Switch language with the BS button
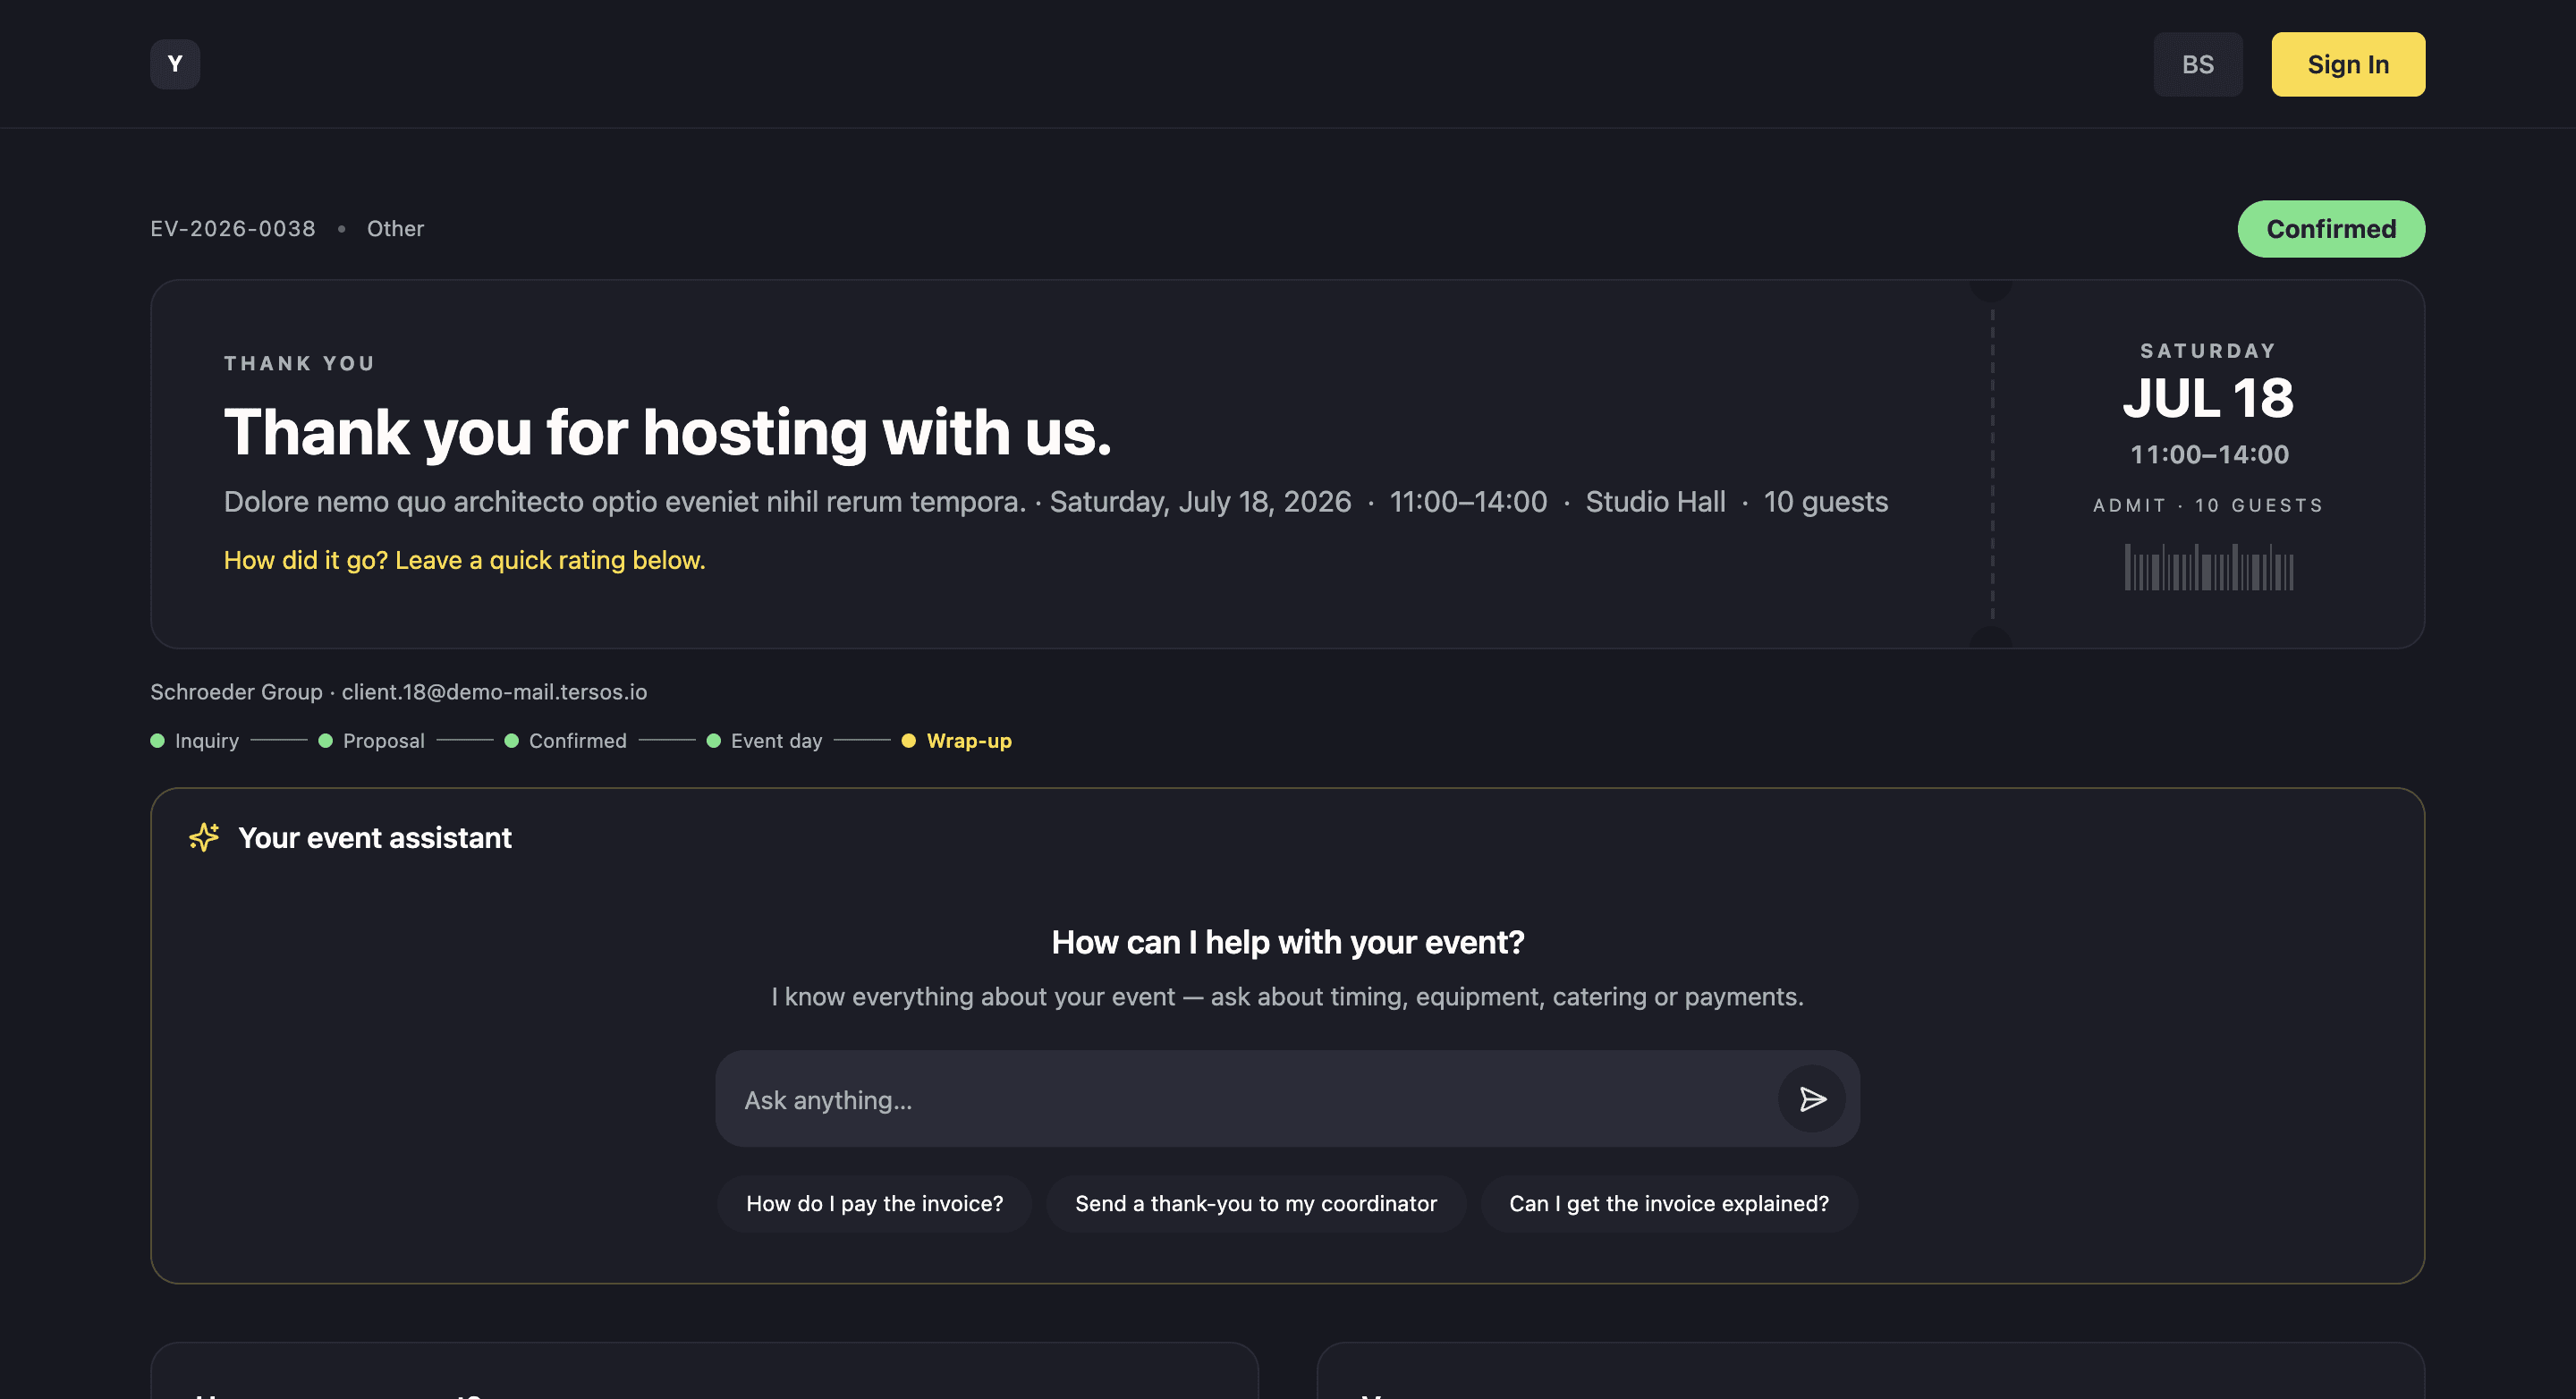Screen dimensions: 2576x1399 pyautogui.click(x=2197, y=64)
